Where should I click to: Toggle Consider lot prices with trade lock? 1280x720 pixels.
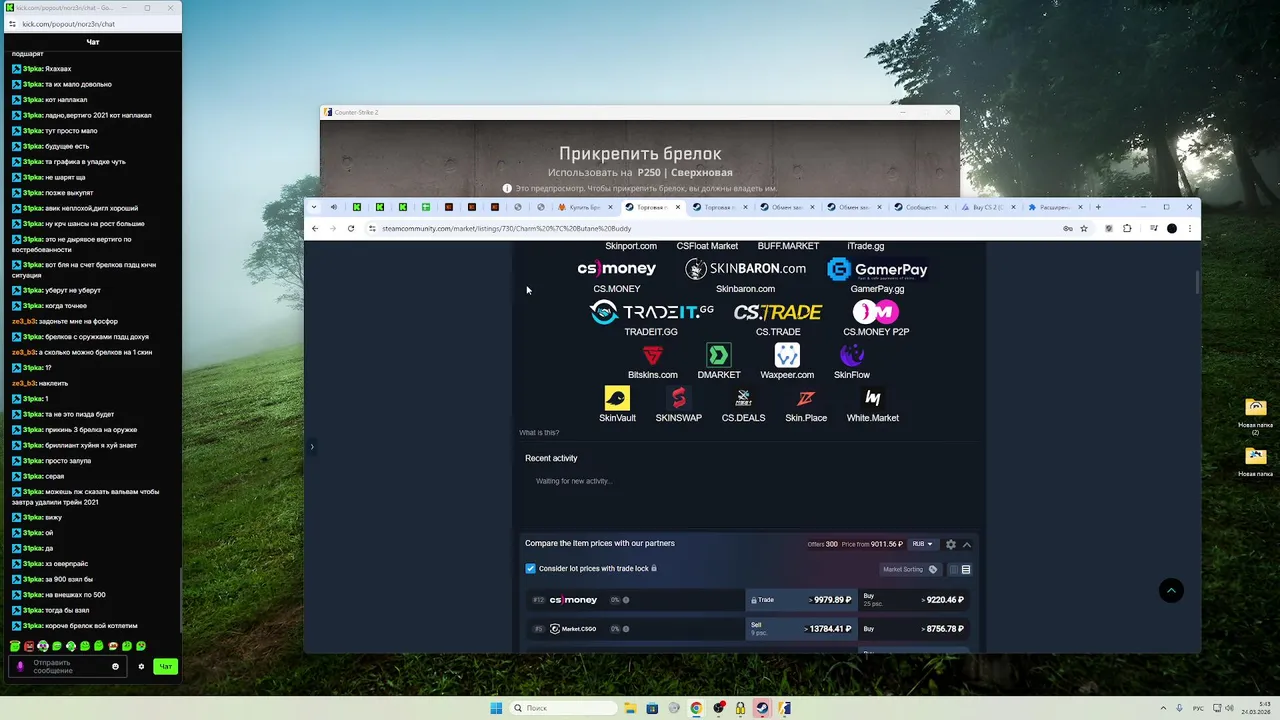click(x=531, y=568)
